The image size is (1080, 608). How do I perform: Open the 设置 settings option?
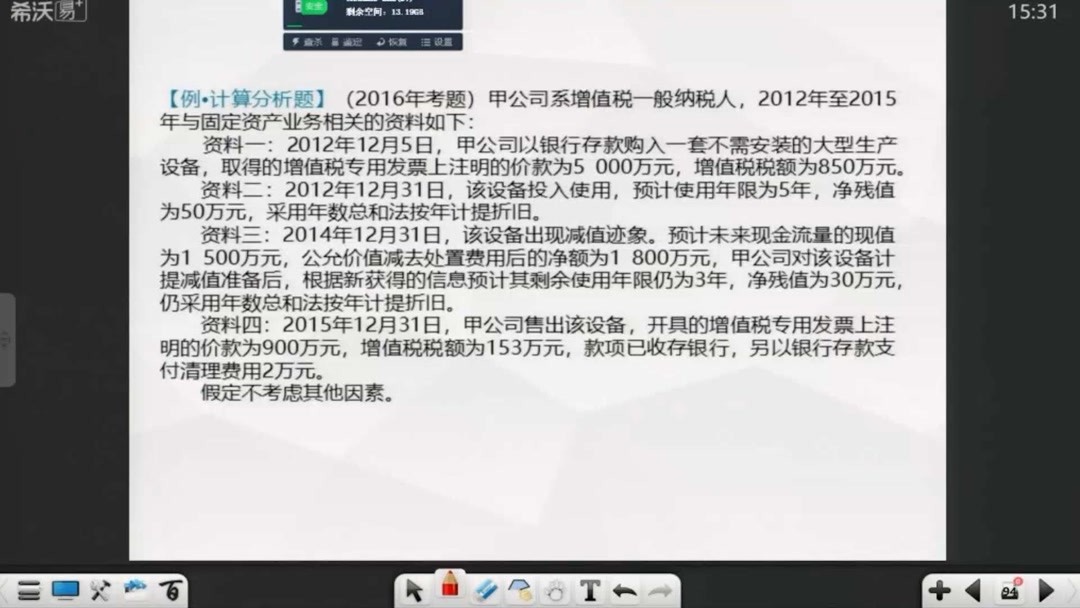coord(437,42)
